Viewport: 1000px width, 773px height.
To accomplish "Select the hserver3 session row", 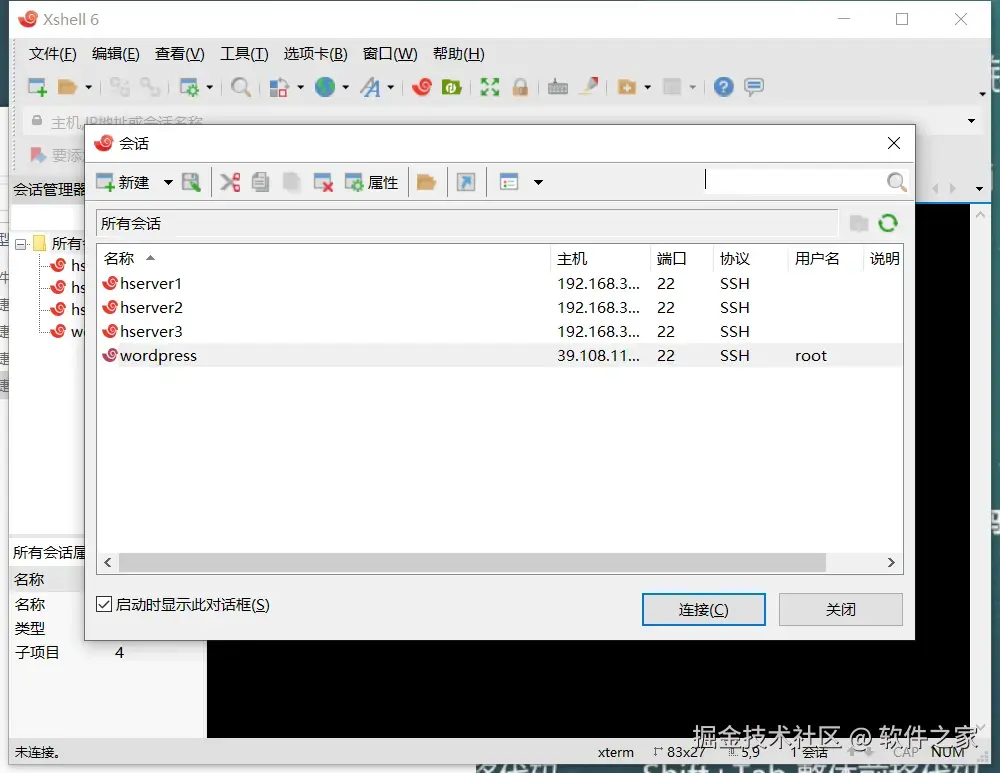I will coord(500,332).
